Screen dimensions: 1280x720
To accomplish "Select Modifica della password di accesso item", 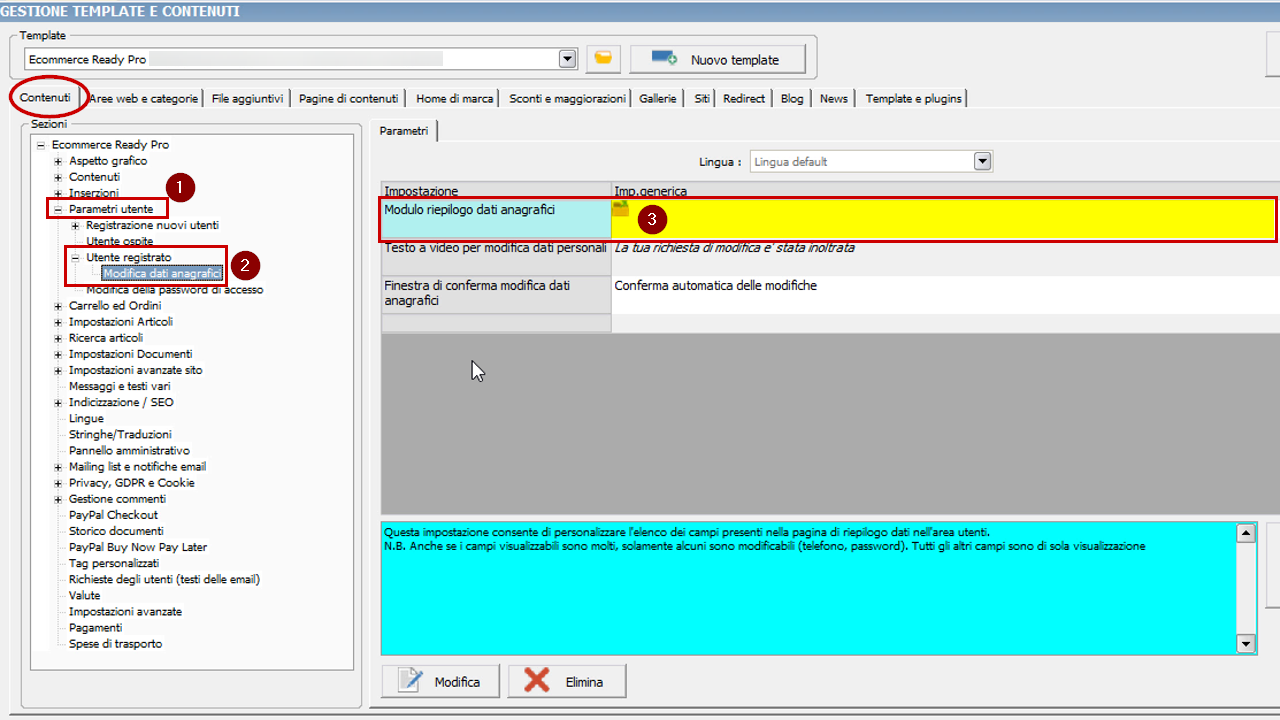I will coord(175,290).
